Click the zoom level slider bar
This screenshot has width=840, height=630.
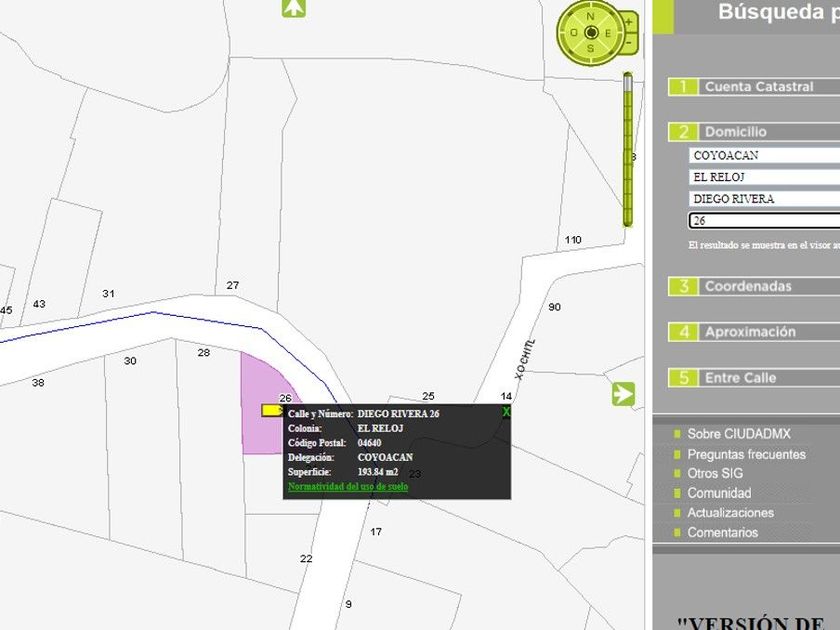tap(628, 150)
